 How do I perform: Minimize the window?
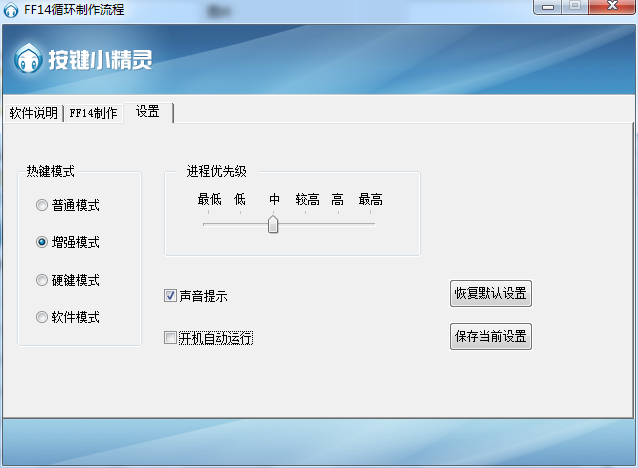(548, 7)
